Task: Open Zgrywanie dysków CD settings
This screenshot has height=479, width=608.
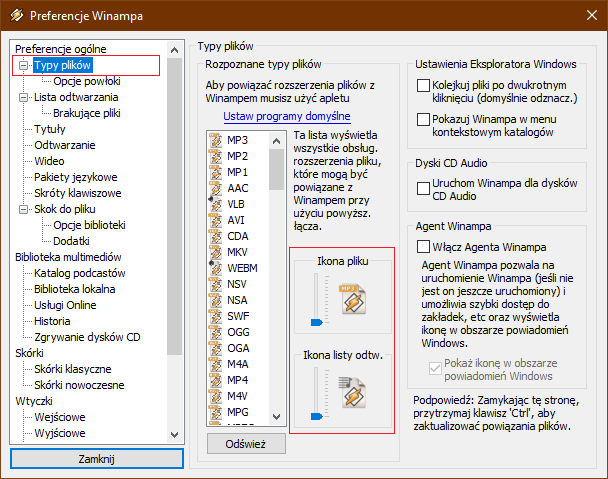Action: pos(87,337)
